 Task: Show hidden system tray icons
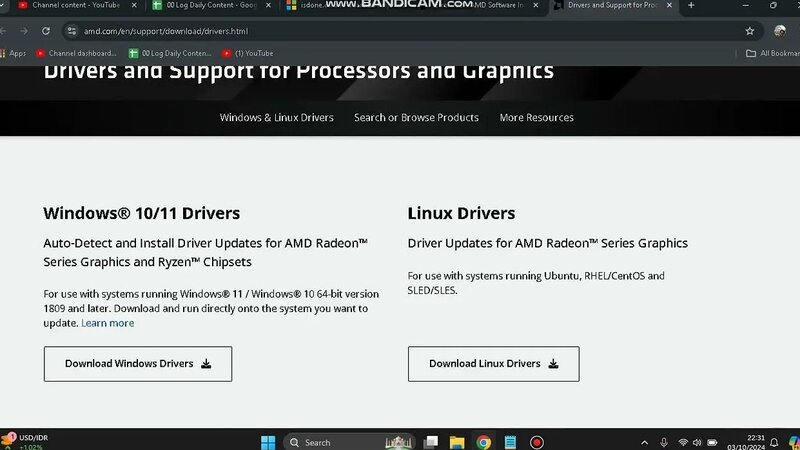click(644, 443)
